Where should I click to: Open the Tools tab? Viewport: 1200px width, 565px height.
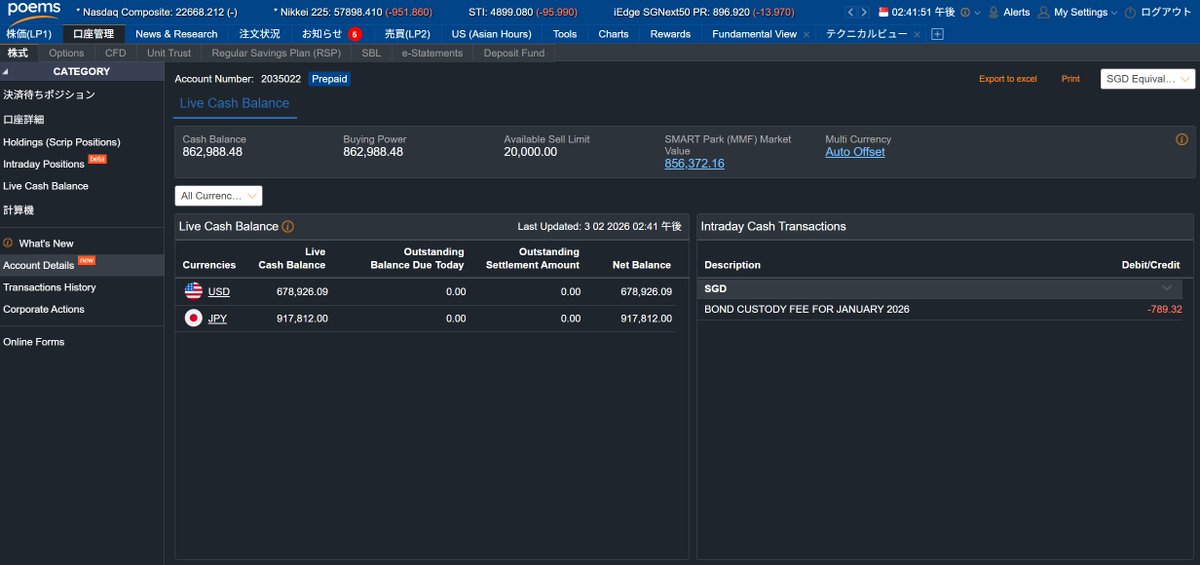(565, 34)
